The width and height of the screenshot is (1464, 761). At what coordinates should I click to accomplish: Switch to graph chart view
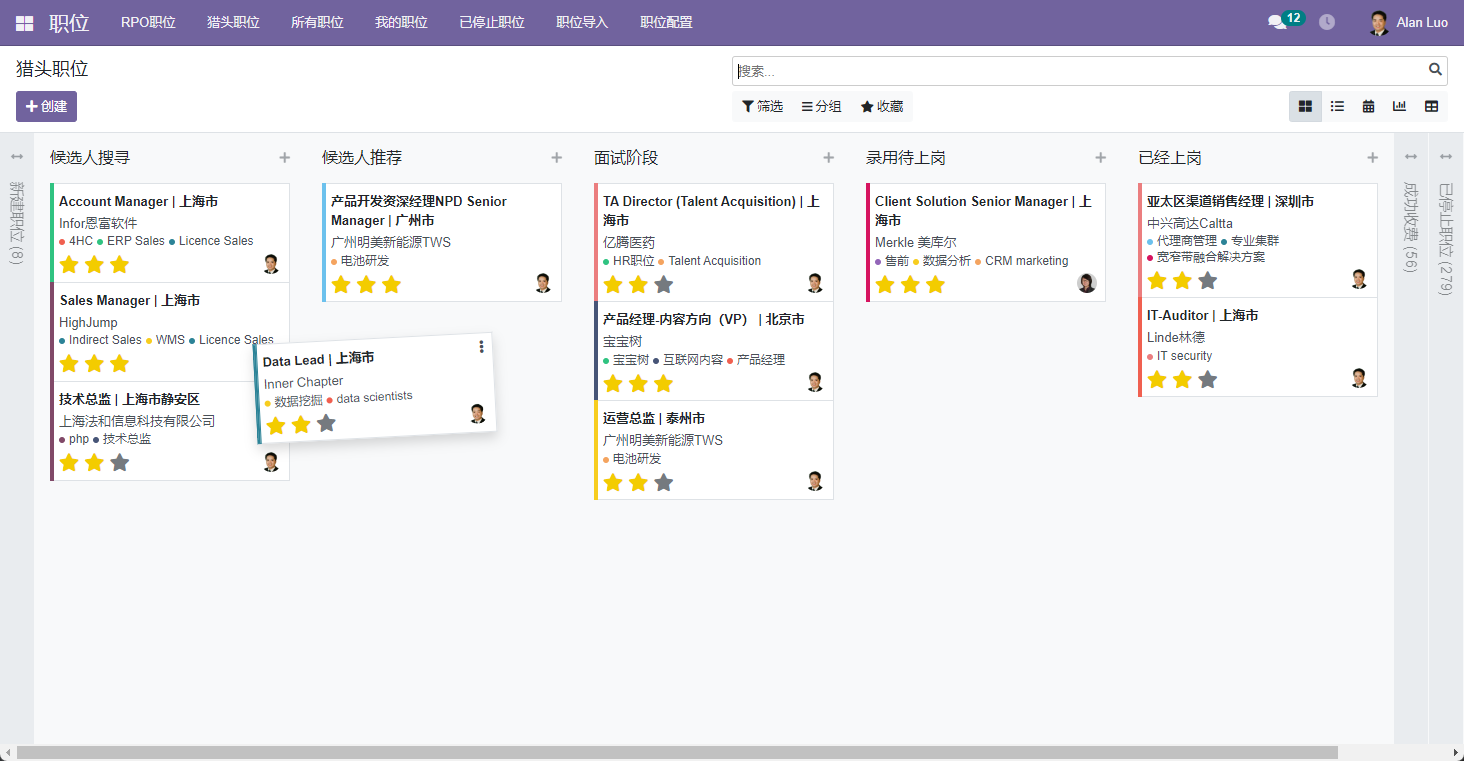[1400, 106]
